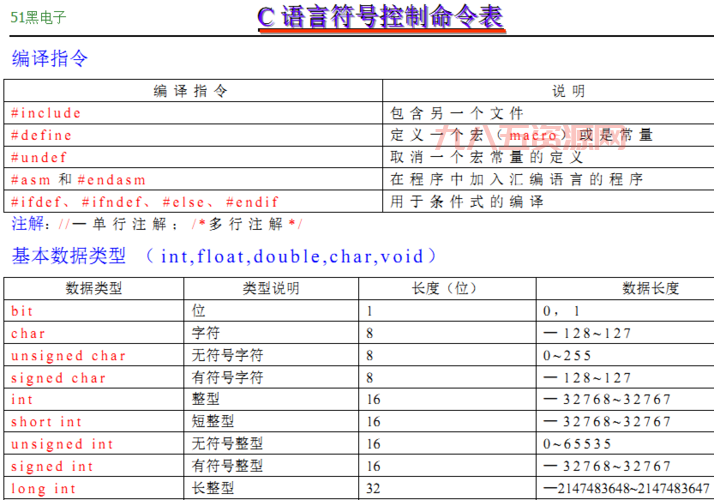Select the 基本数据类型 section heading
This screenshot has width=714, height=500.
(224, 256)
